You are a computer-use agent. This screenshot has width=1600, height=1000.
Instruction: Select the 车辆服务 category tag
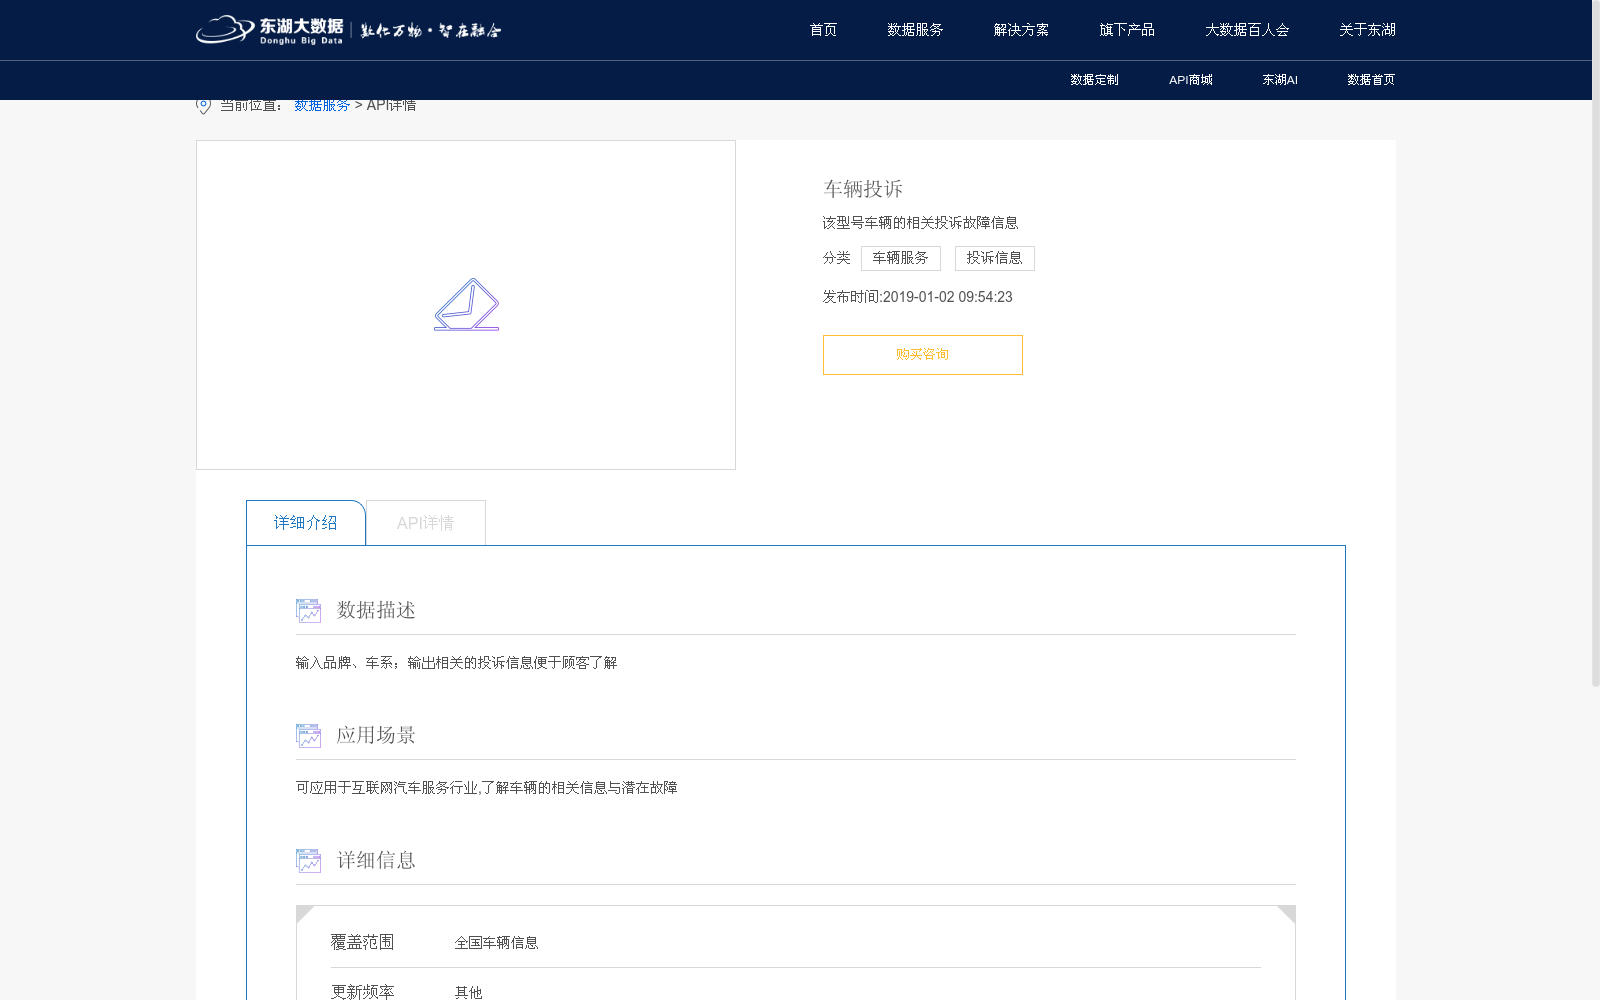(x=900, y=258)
